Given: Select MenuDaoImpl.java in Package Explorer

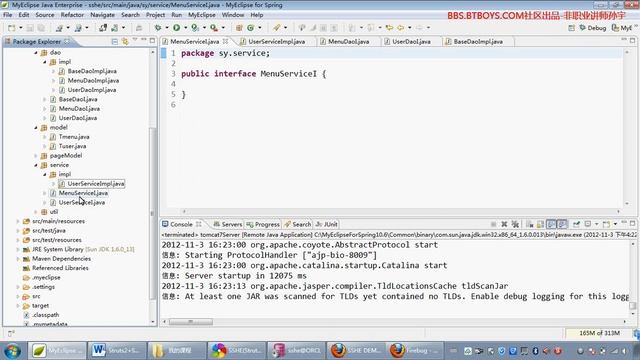Looking at the screenshot, I should (x=93, y=80).
